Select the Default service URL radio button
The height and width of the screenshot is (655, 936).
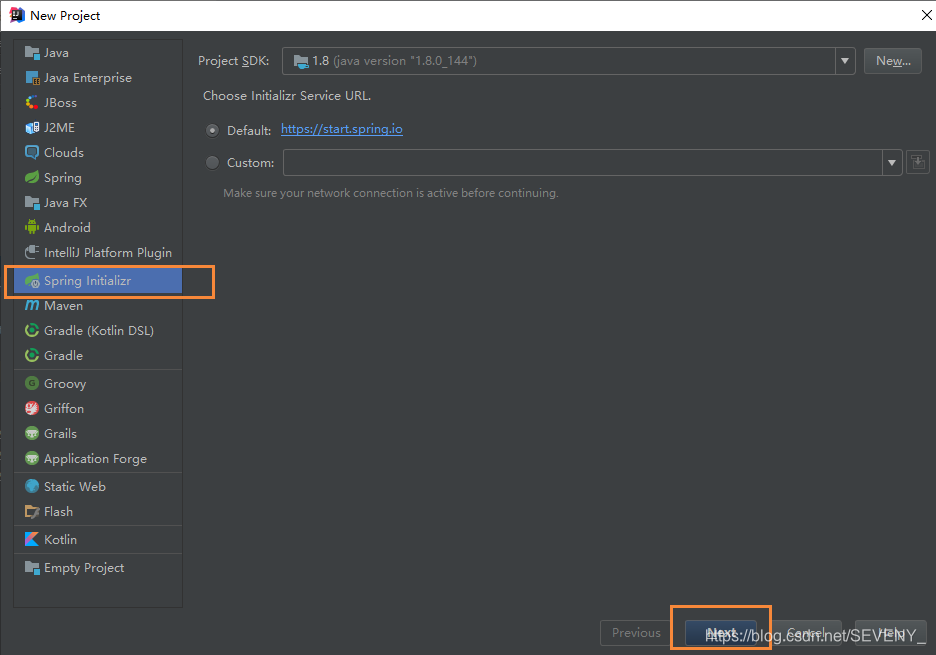click(212, 130)
